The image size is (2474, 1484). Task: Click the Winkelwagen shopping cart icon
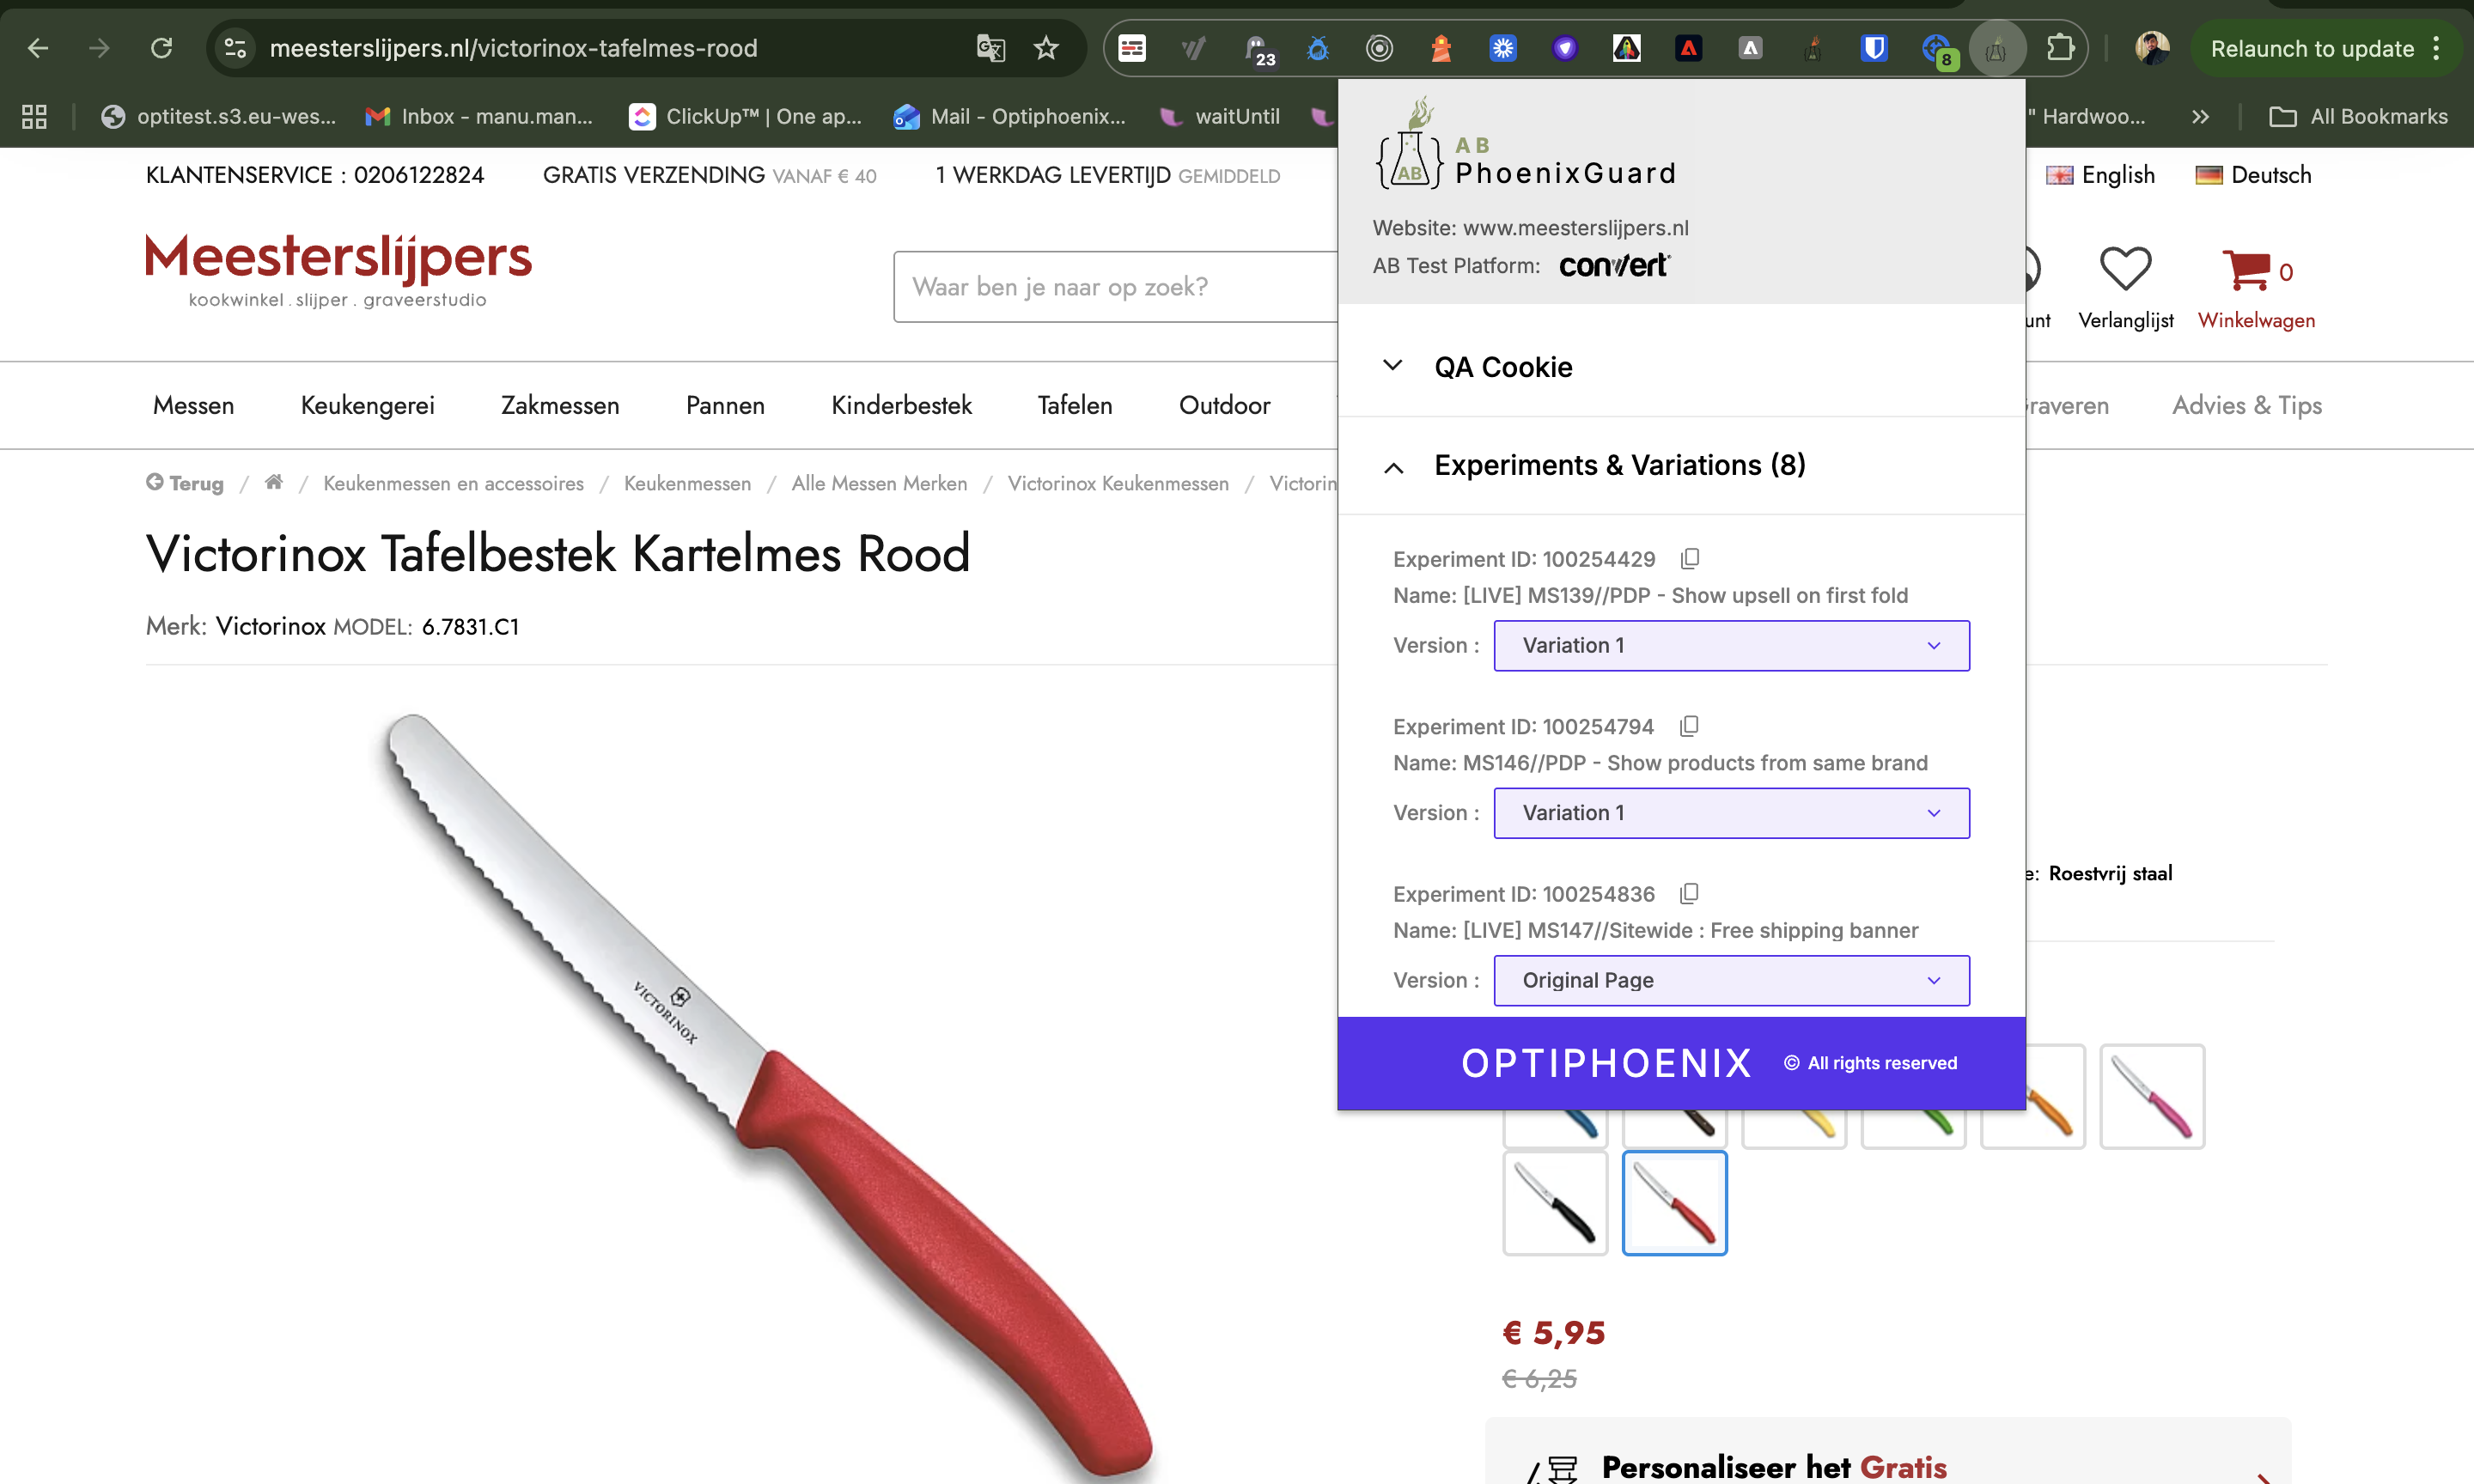click(2246, 270)
